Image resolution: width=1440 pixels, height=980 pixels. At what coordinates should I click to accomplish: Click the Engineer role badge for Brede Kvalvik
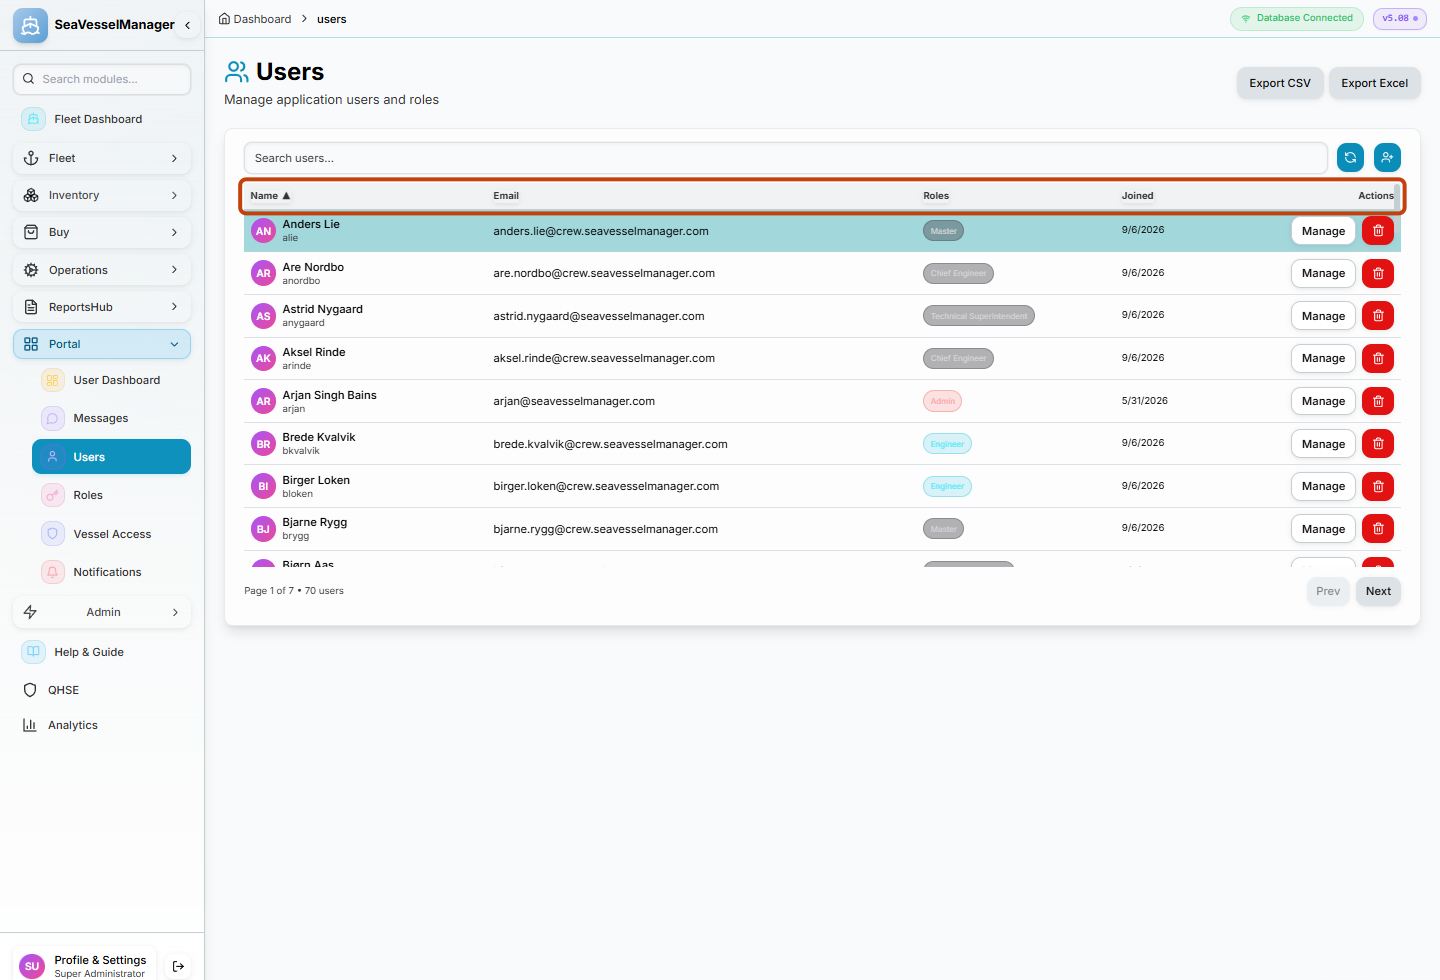pos(947,444)
